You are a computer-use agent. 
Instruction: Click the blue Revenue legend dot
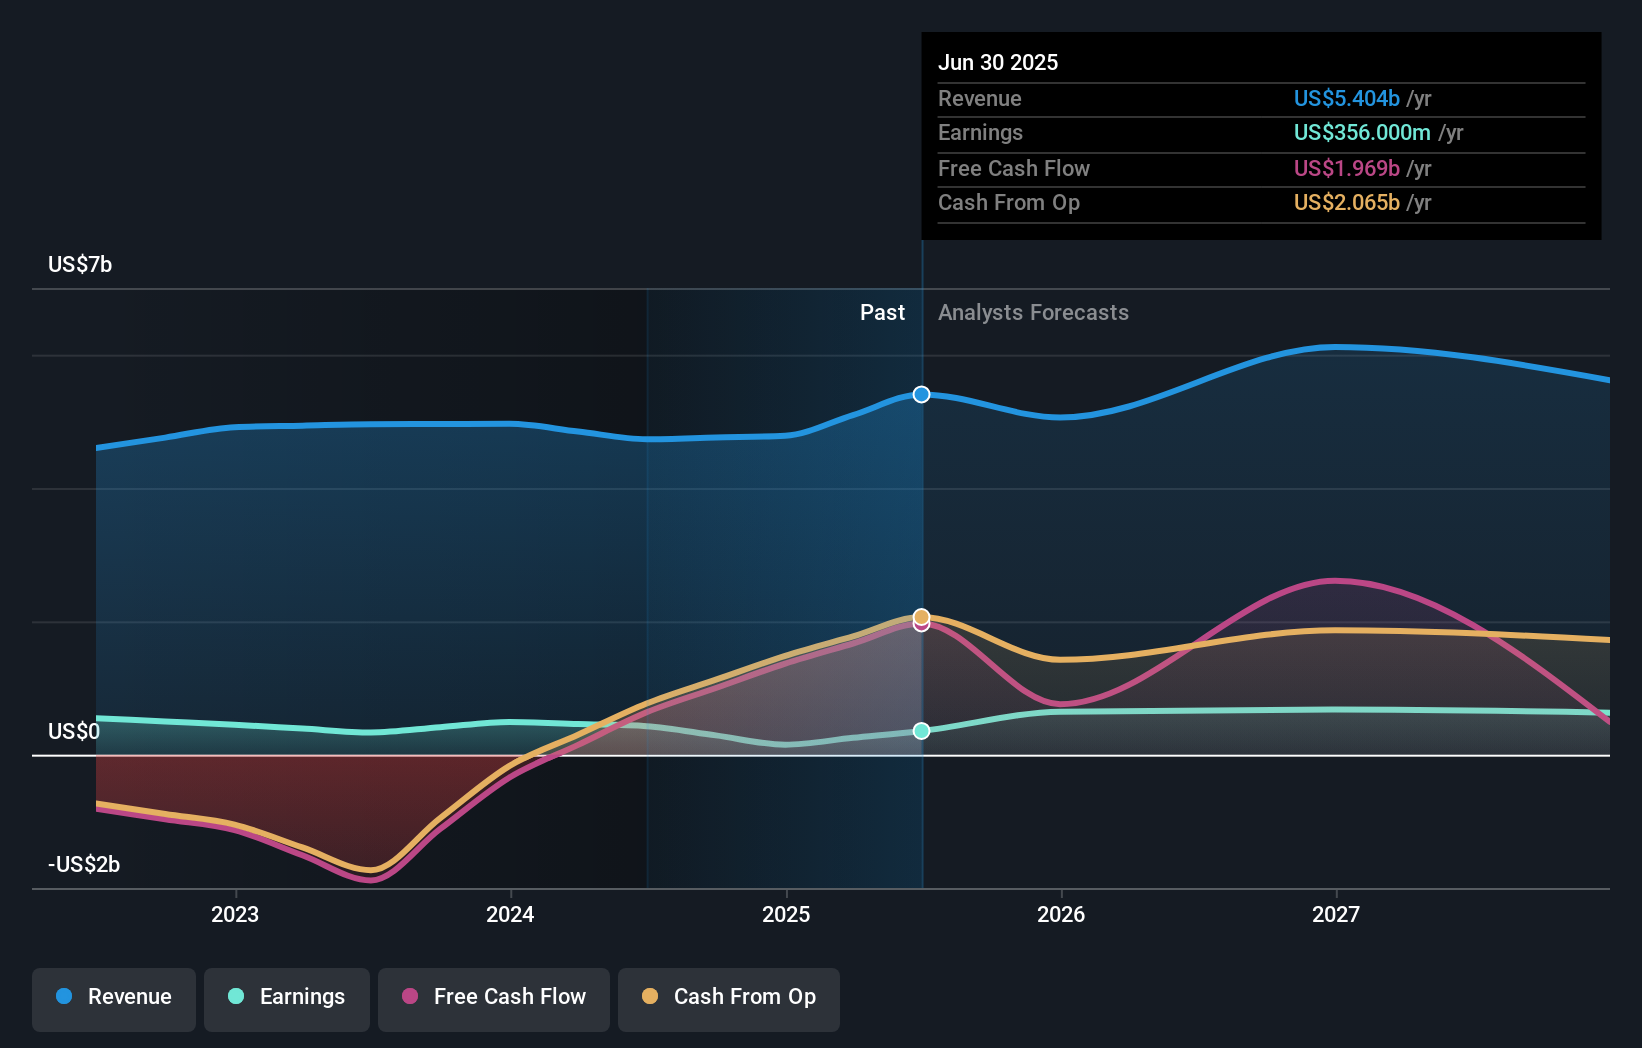(65, 997)
